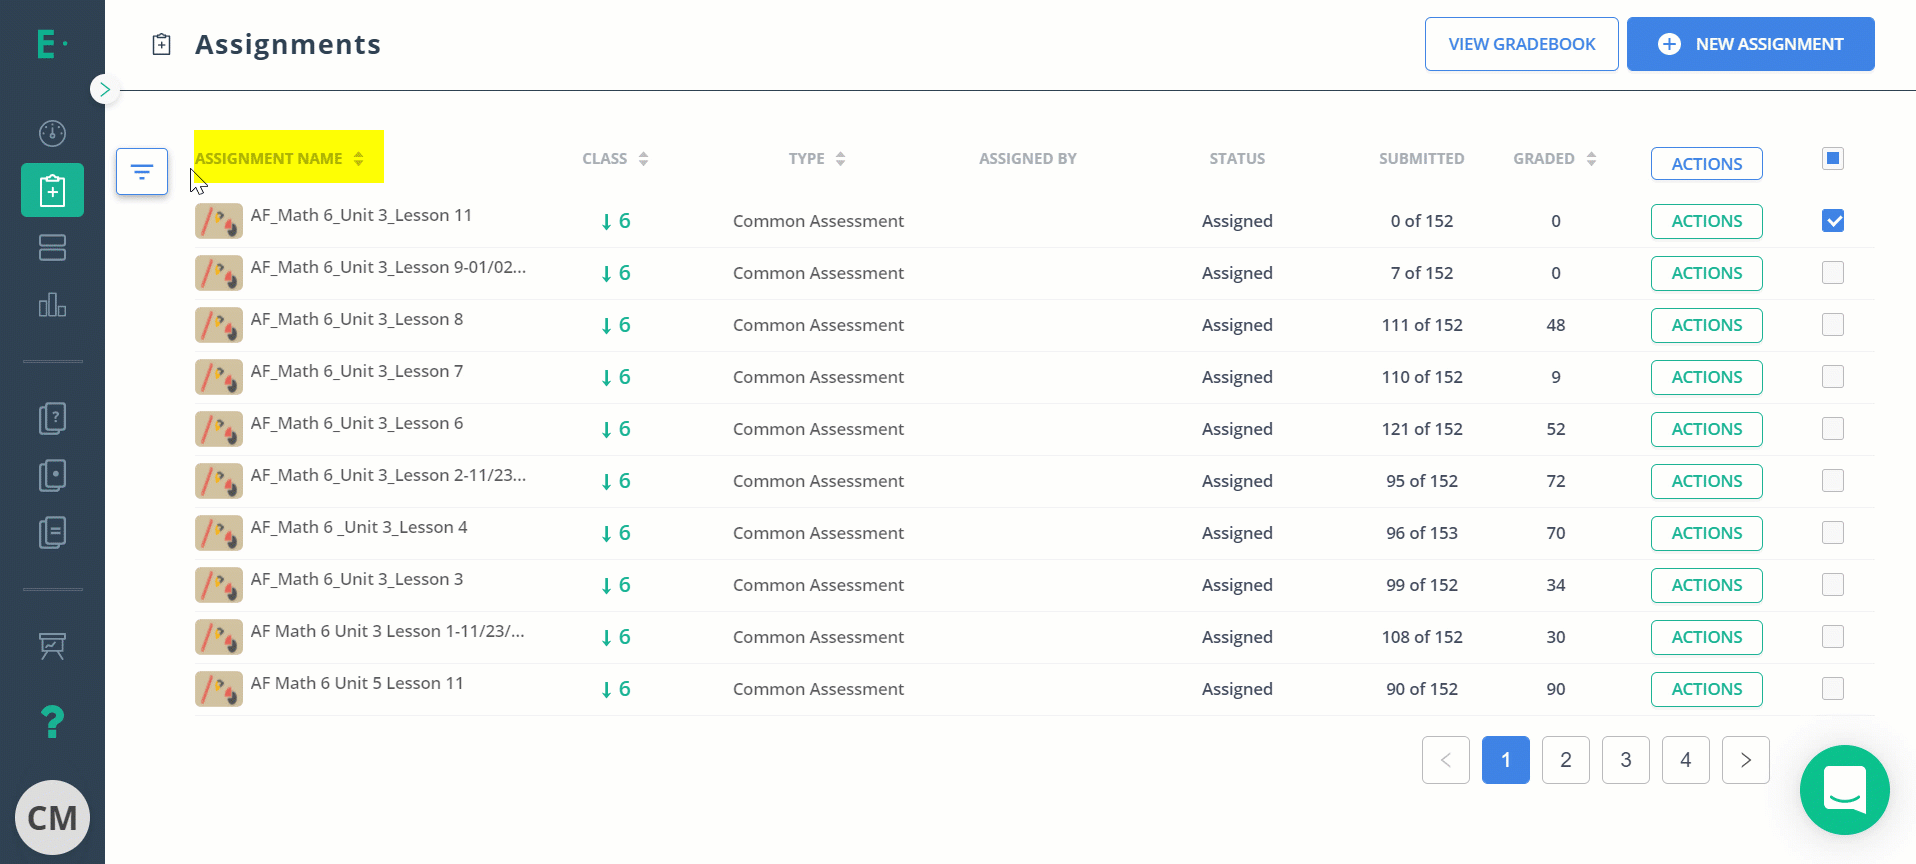Image resolution: width=1916 pixels, height=864 pixels.
Task: Uncheck the AF_Math 6_Unit 3_Lesson 11 checkbox
Action: [1832, 221]
